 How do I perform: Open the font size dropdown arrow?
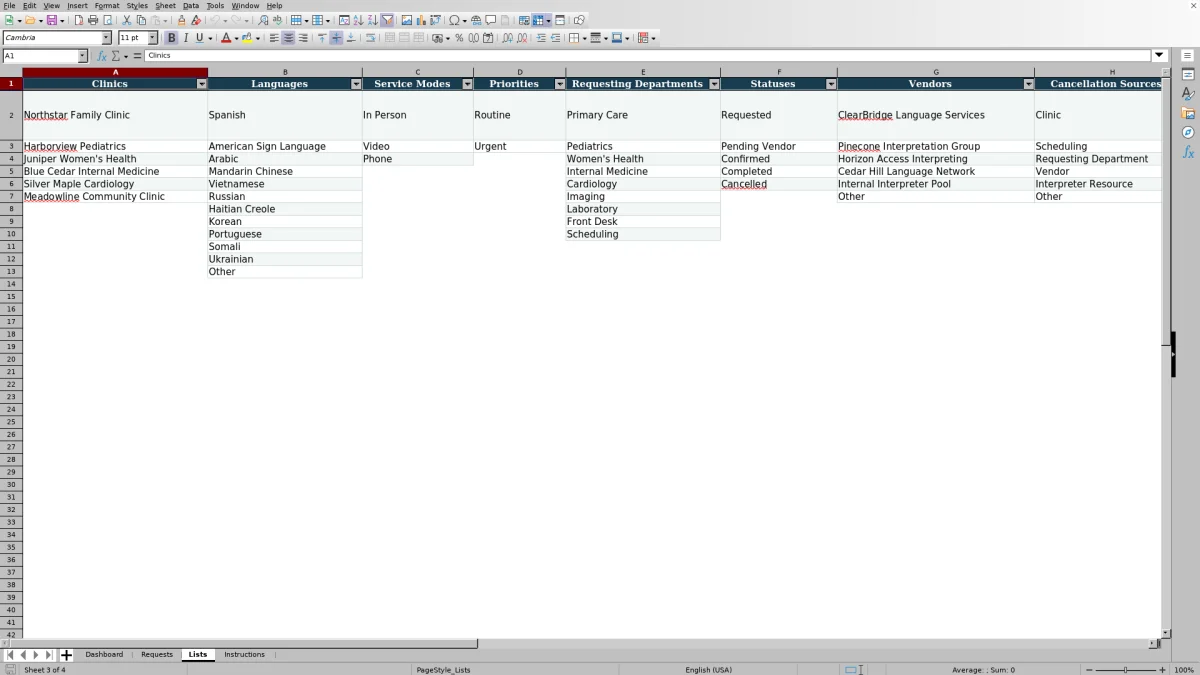pyautogui.click(x=153, y=38)
